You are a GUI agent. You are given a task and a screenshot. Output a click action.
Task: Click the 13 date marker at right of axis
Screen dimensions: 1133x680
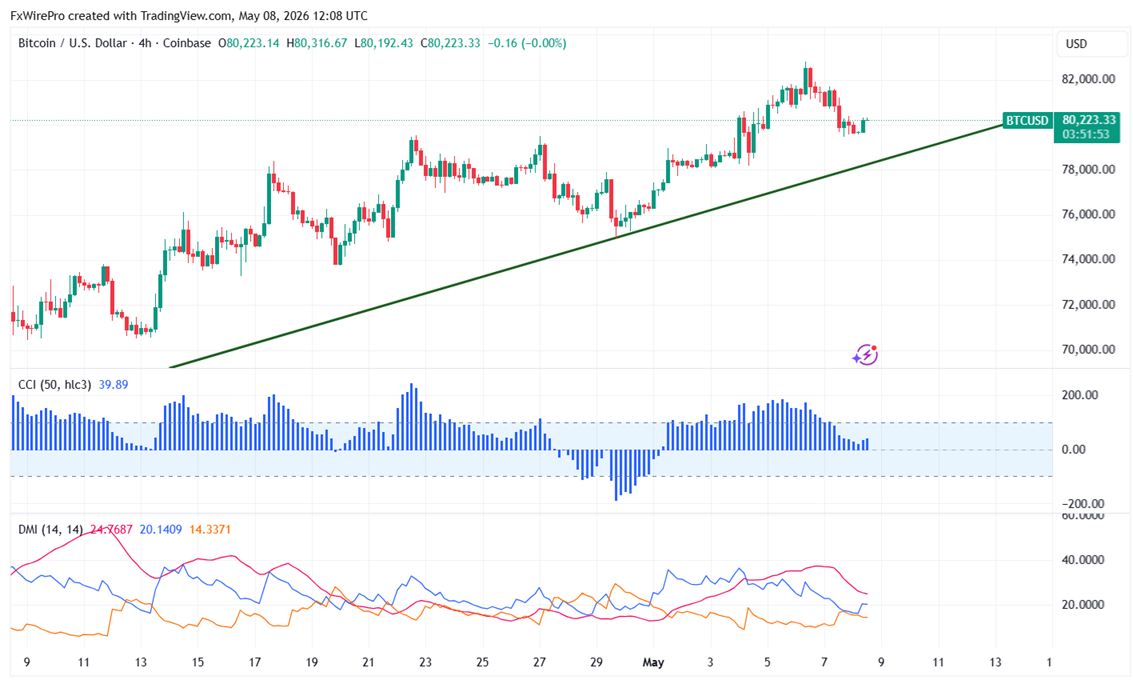click(995, 662)
